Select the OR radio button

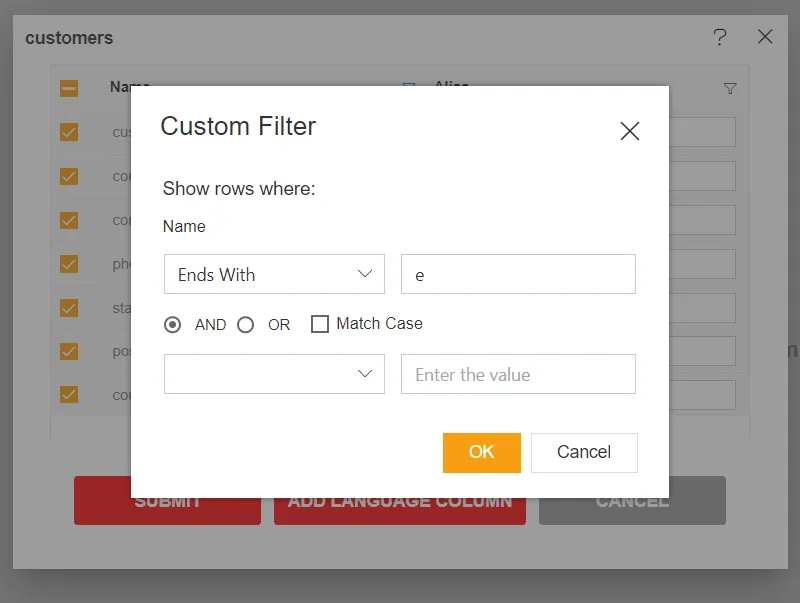click(x=246, y=324)
